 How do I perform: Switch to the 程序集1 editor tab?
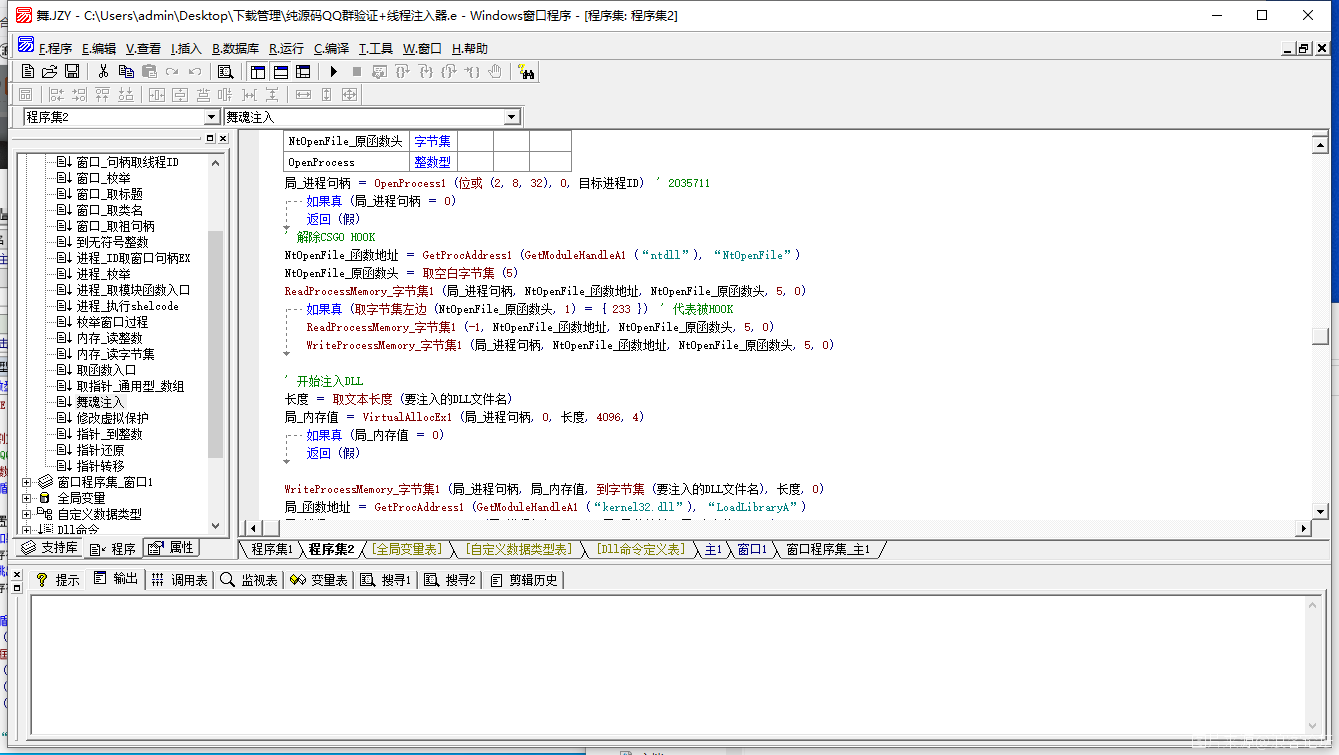click(x=272, y=549)
